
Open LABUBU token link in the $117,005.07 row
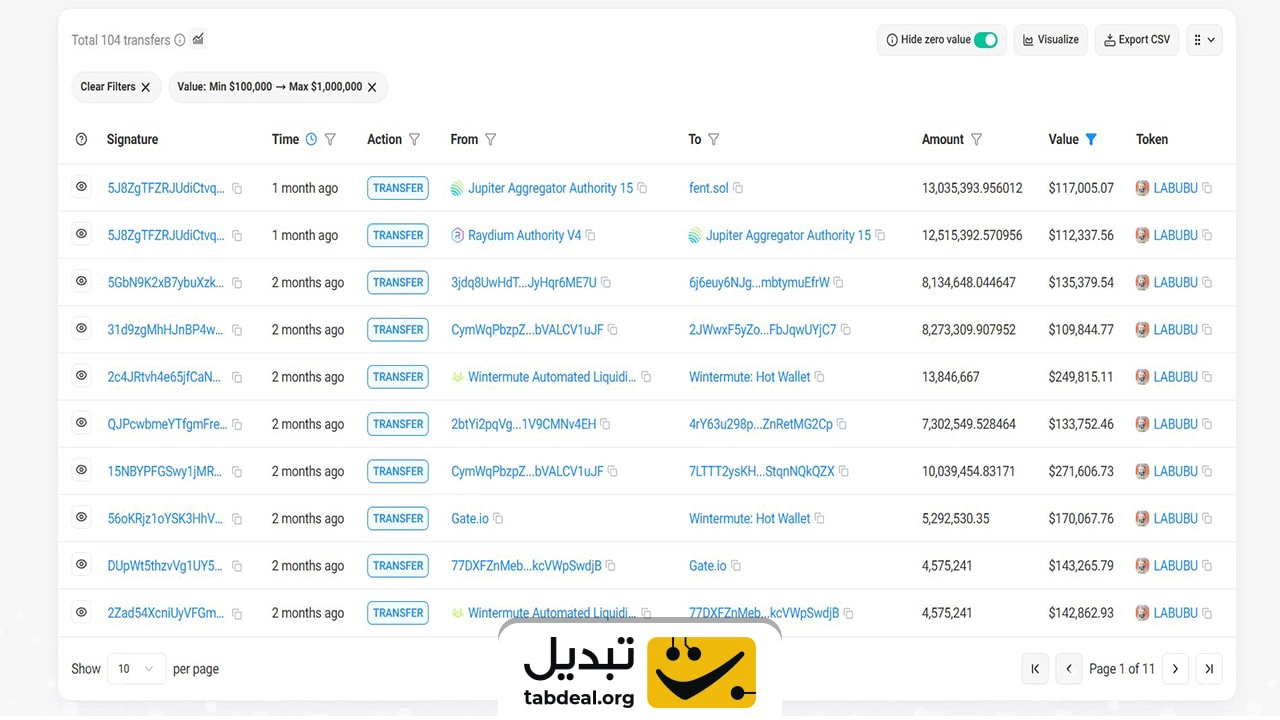tap(1175, 188)
